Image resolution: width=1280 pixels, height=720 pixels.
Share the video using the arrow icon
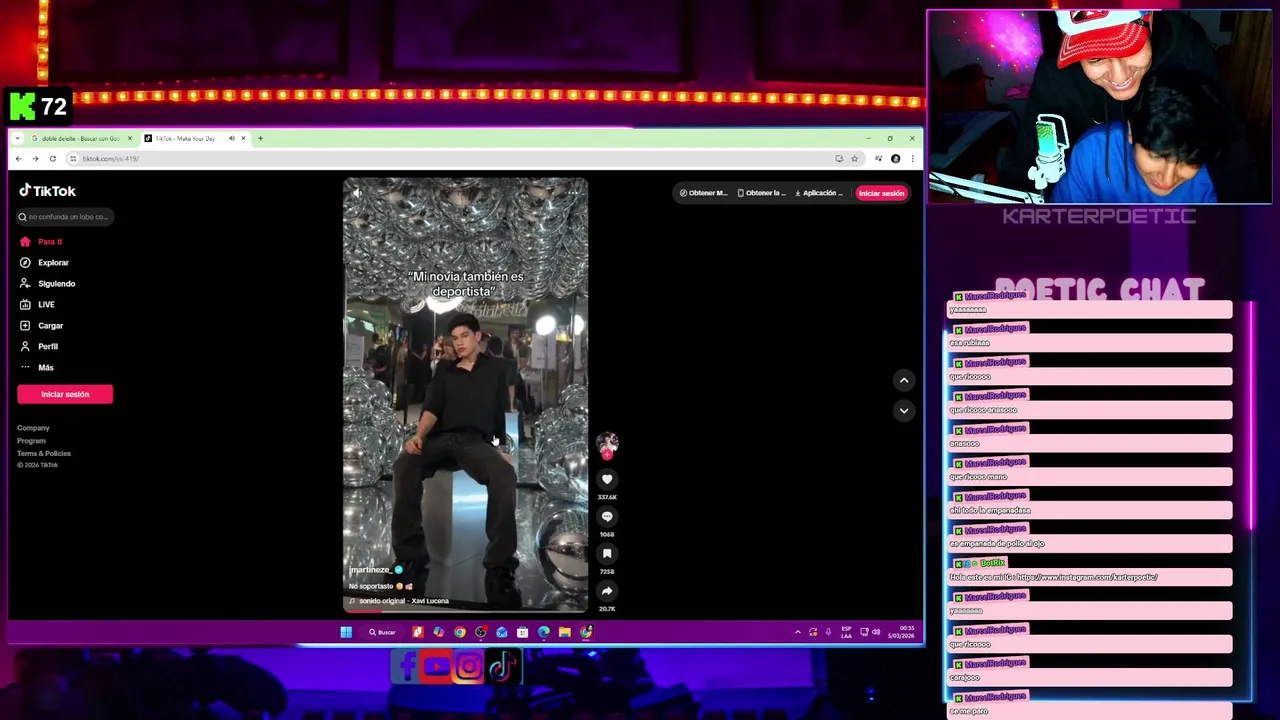point(607,591)
